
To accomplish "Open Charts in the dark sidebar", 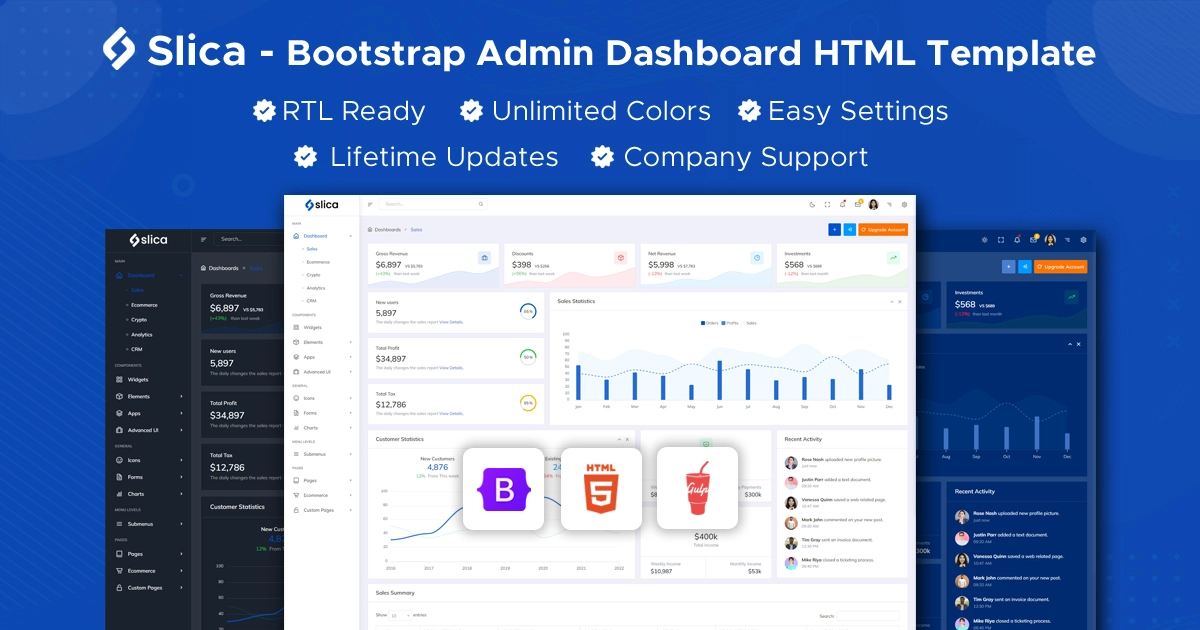I will click(x=136, y=494).
